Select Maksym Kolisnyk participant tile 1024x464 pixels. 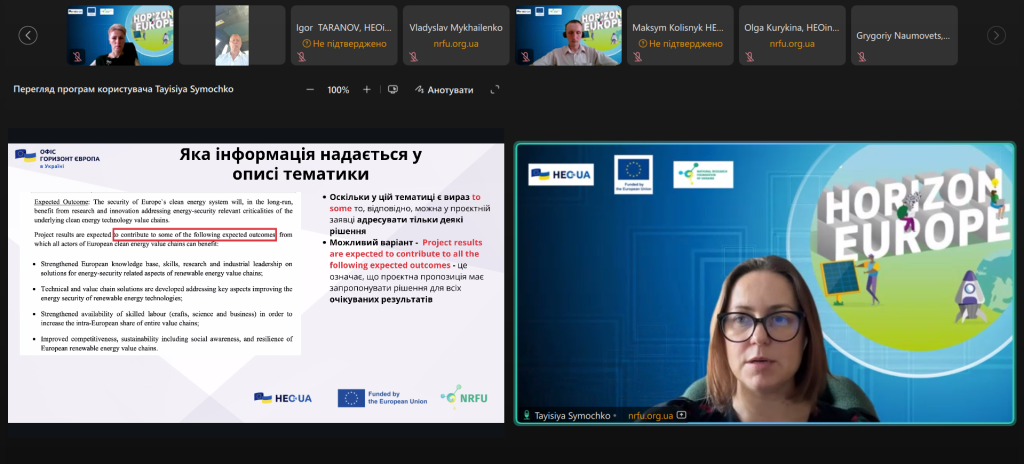point(680,35)
